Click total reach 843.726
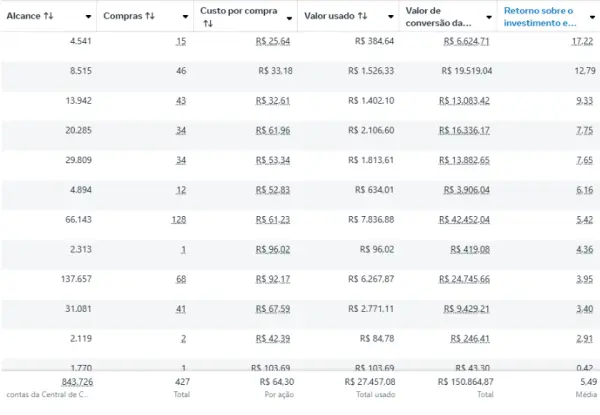The width and height of the screenshot is (600, 415). (77, 382)
